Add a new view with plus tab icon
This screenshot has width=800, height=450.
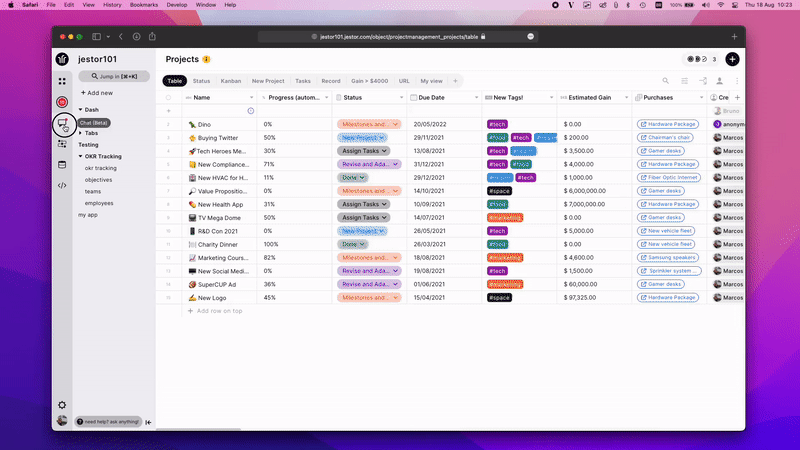click(455, 81)
